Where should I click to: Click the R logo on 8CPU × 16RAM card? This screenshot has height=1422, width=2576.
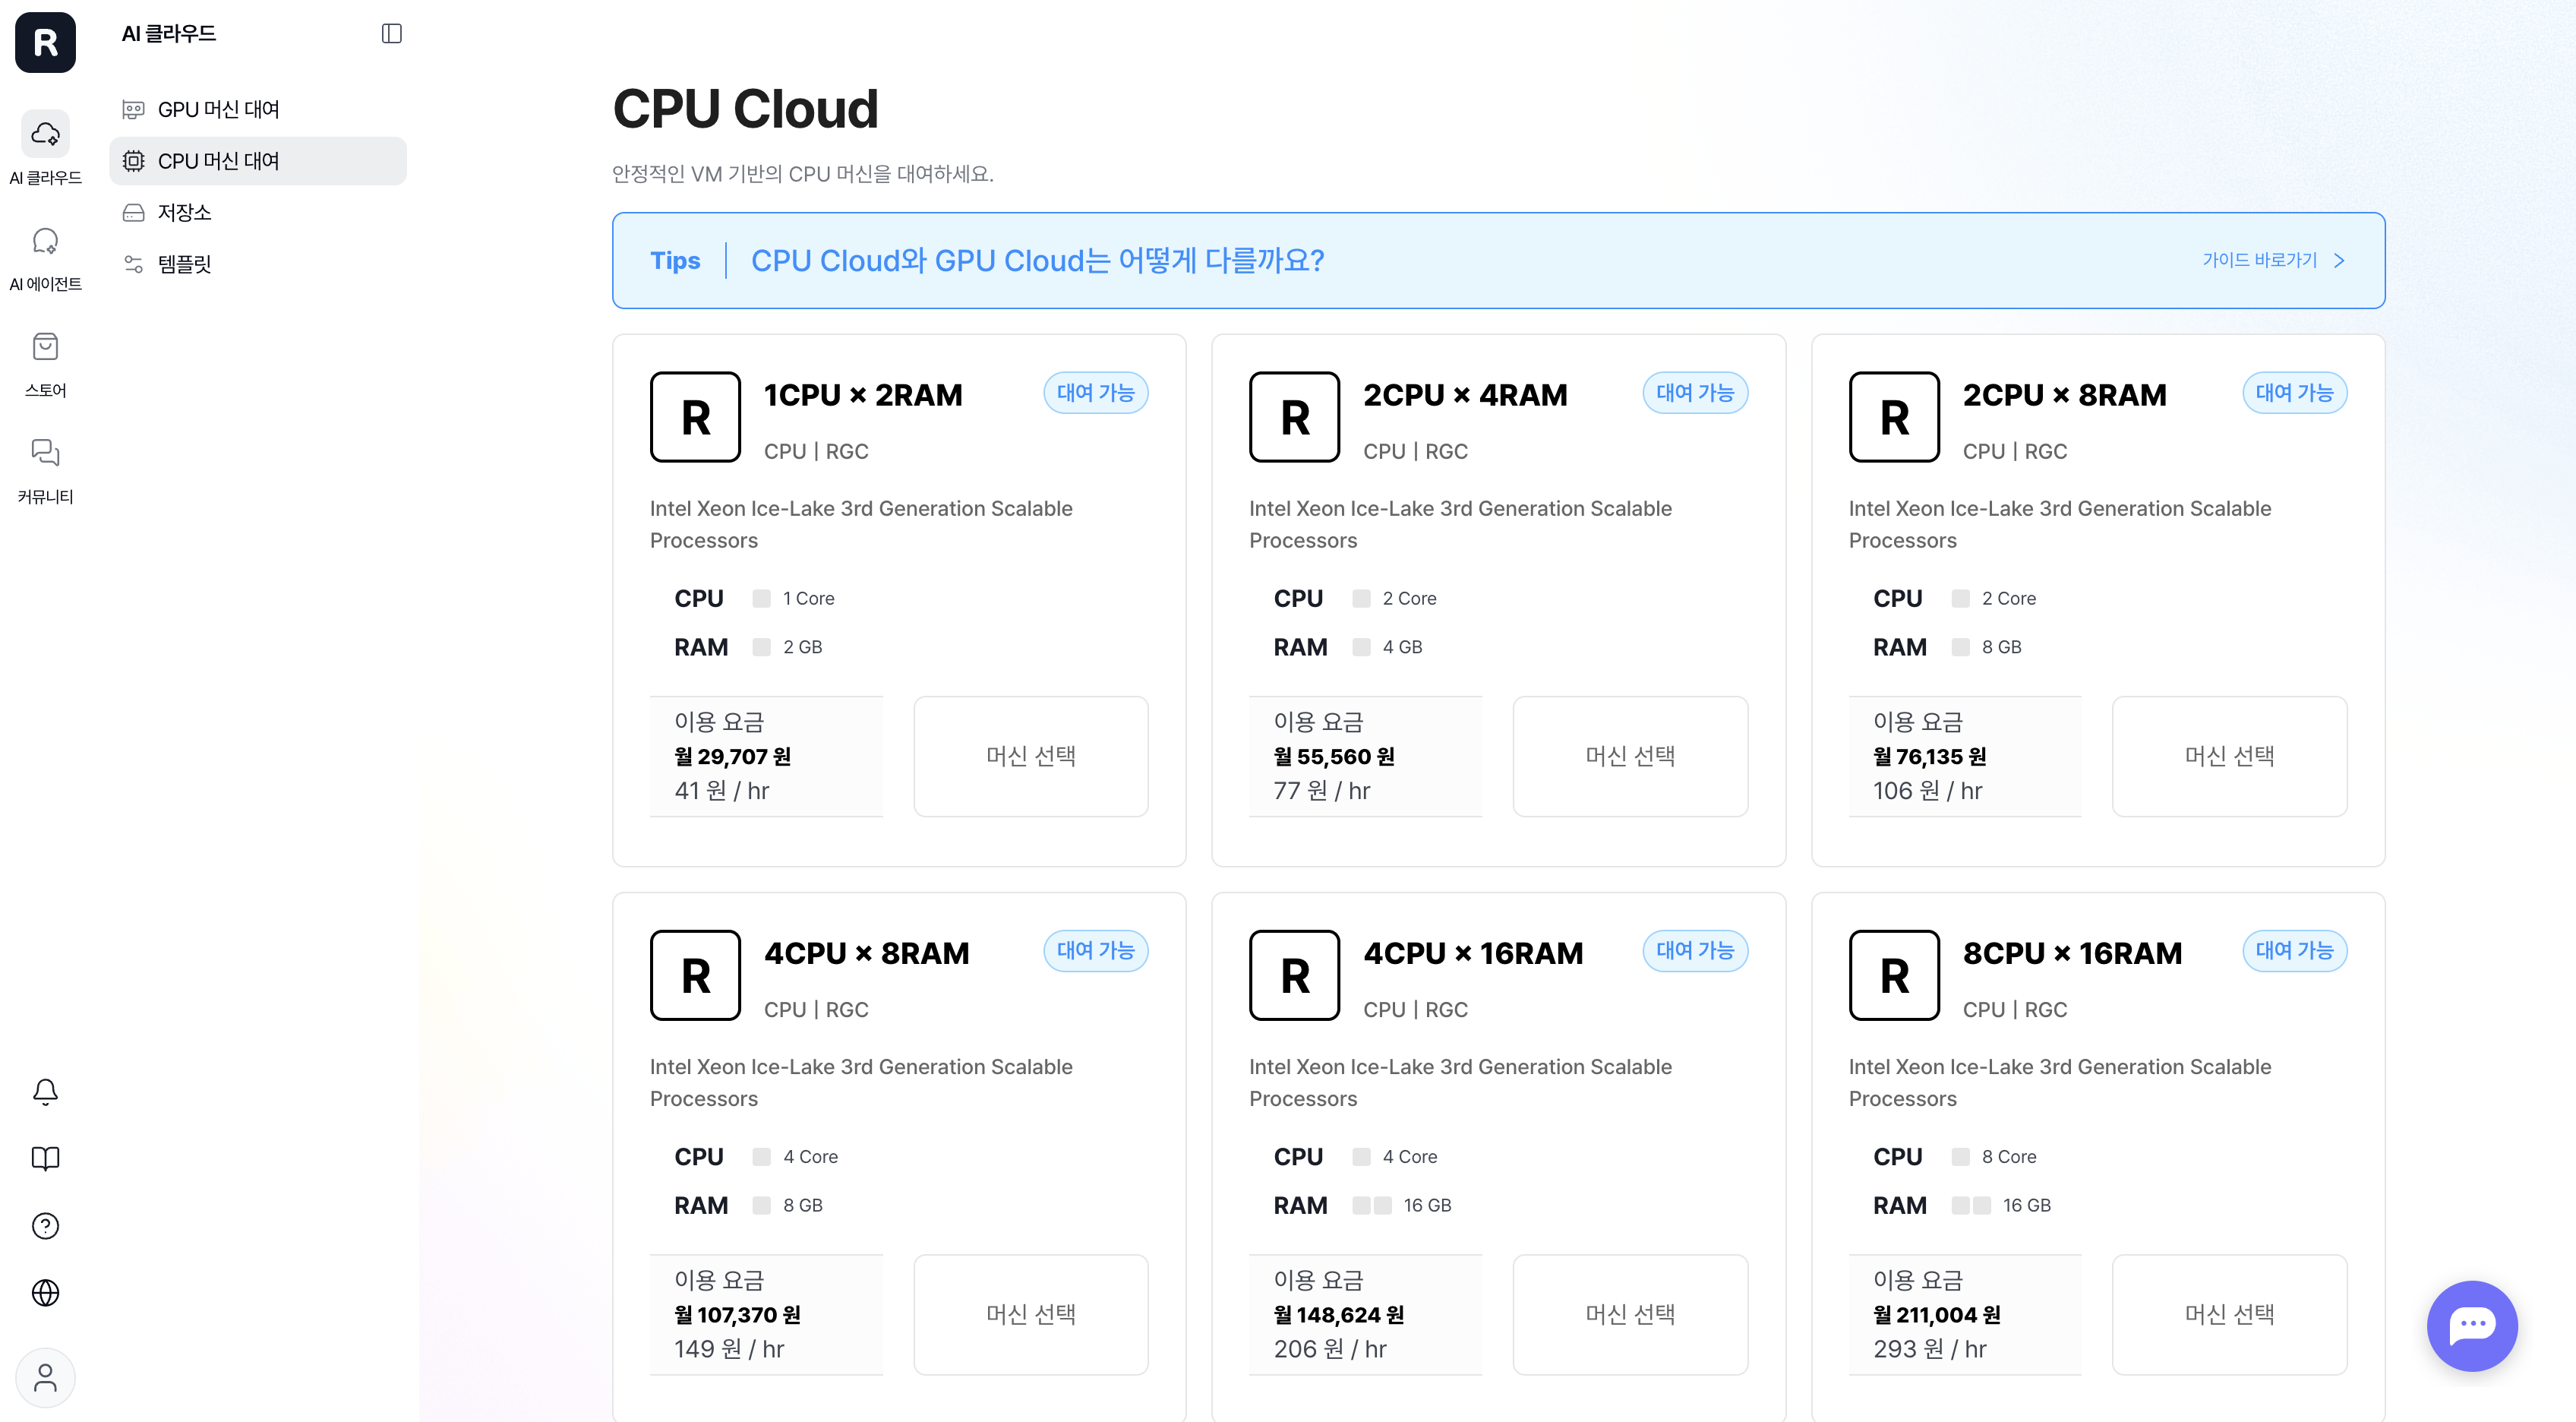pos(1894,975)
